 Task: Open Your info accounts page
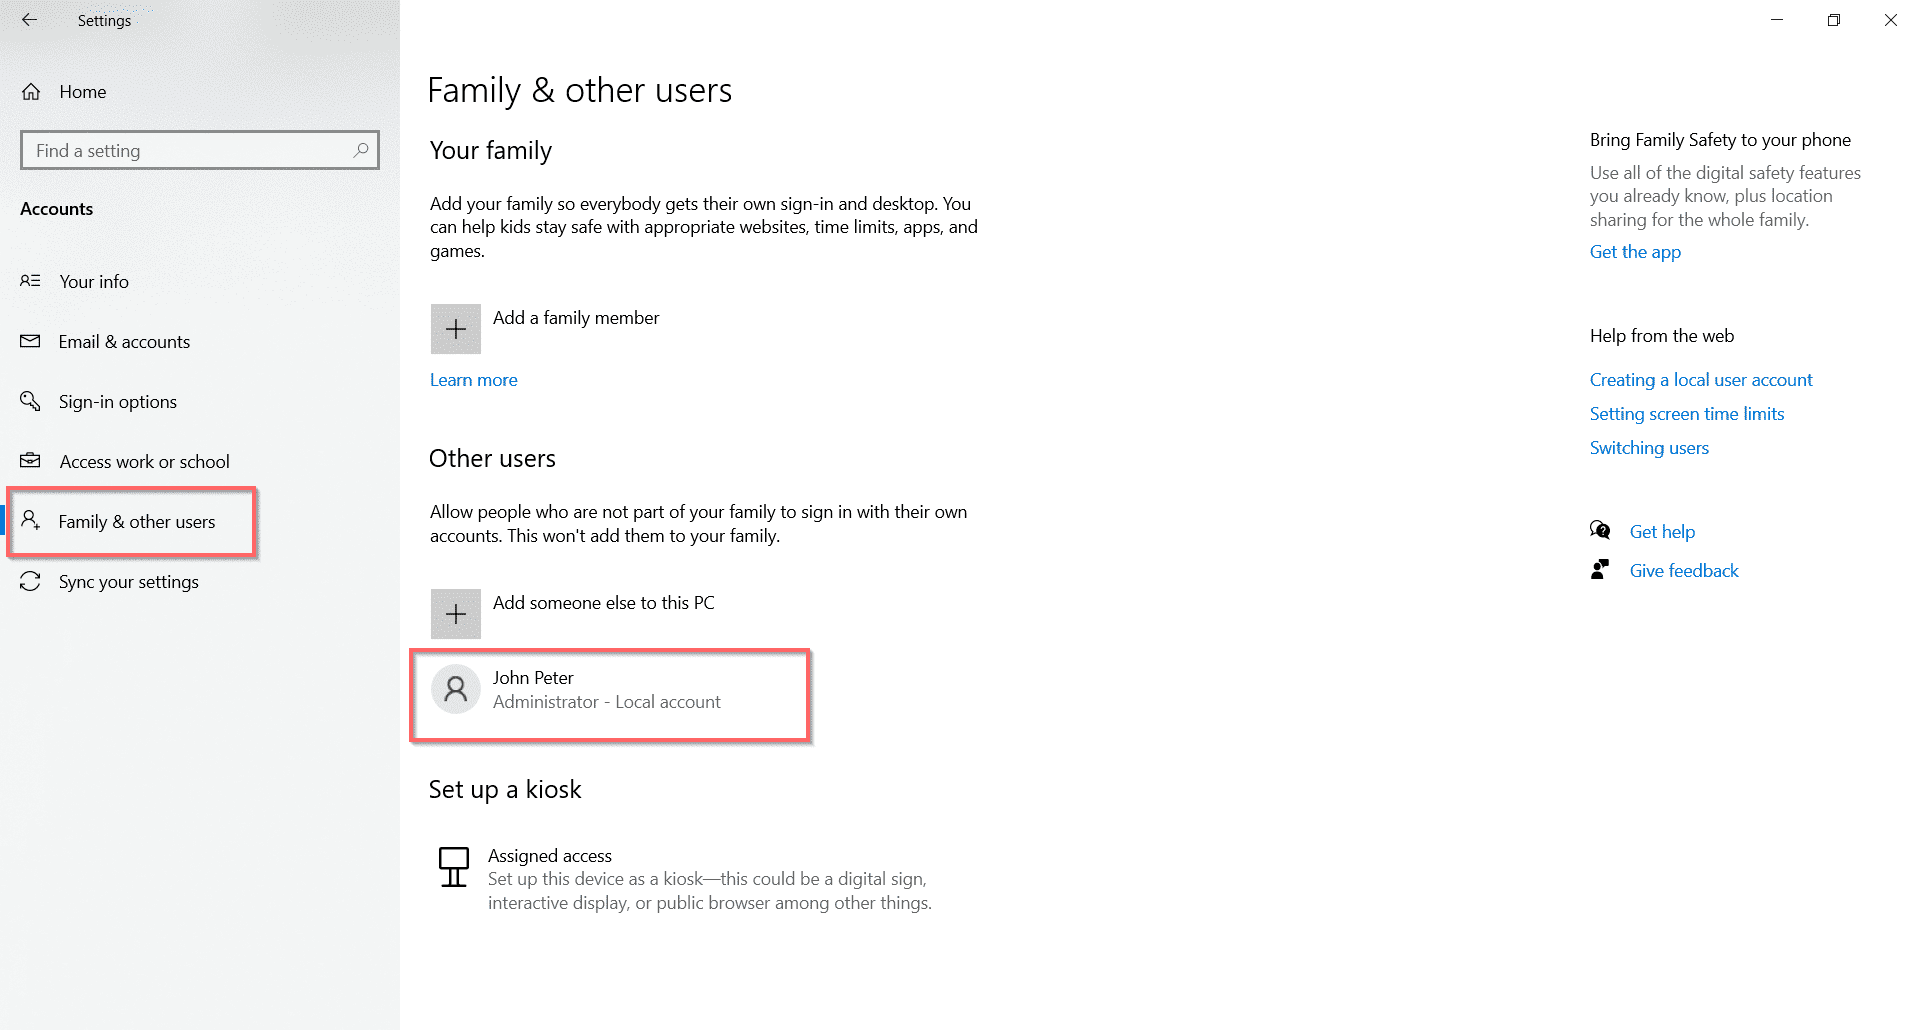[x=94, y=282]
